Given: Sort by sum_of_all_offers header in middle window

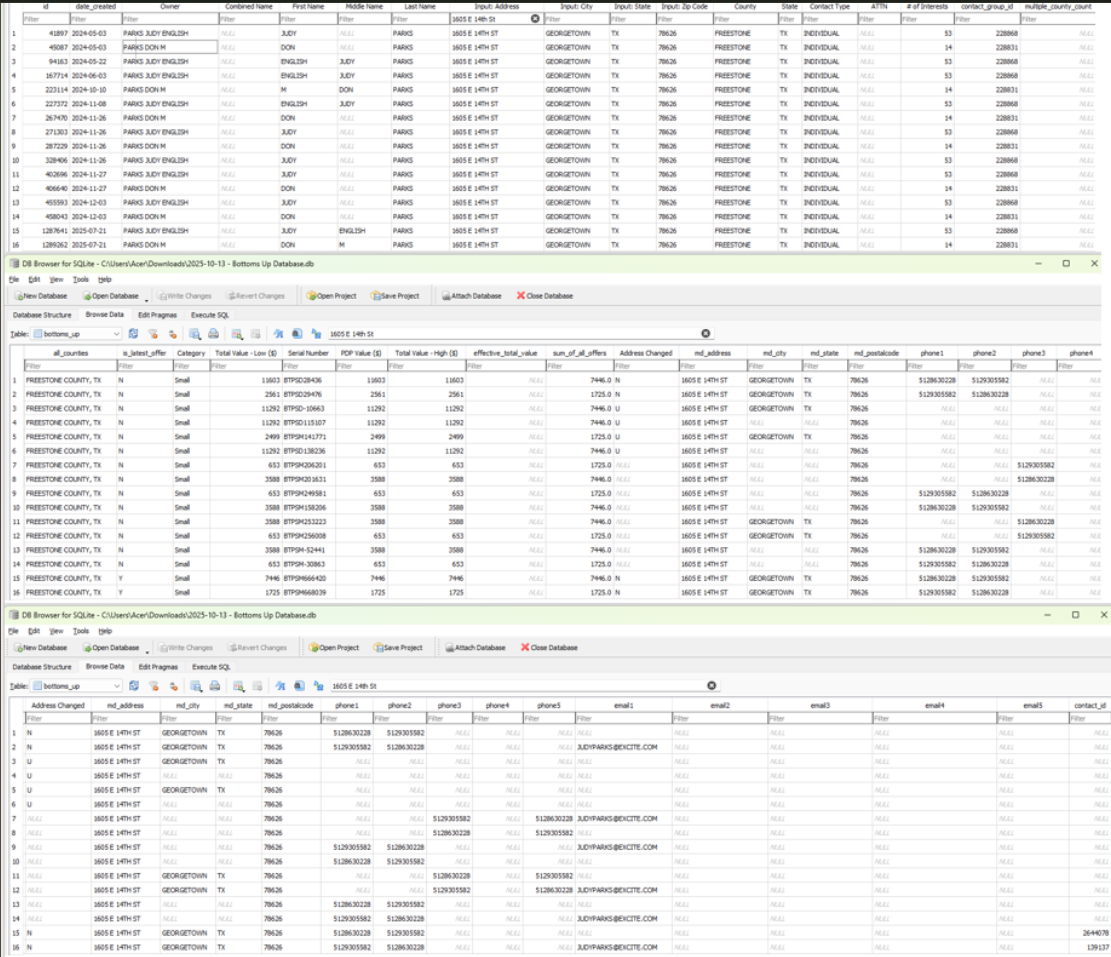Looking at the screenshot, I should click(579, 353).
